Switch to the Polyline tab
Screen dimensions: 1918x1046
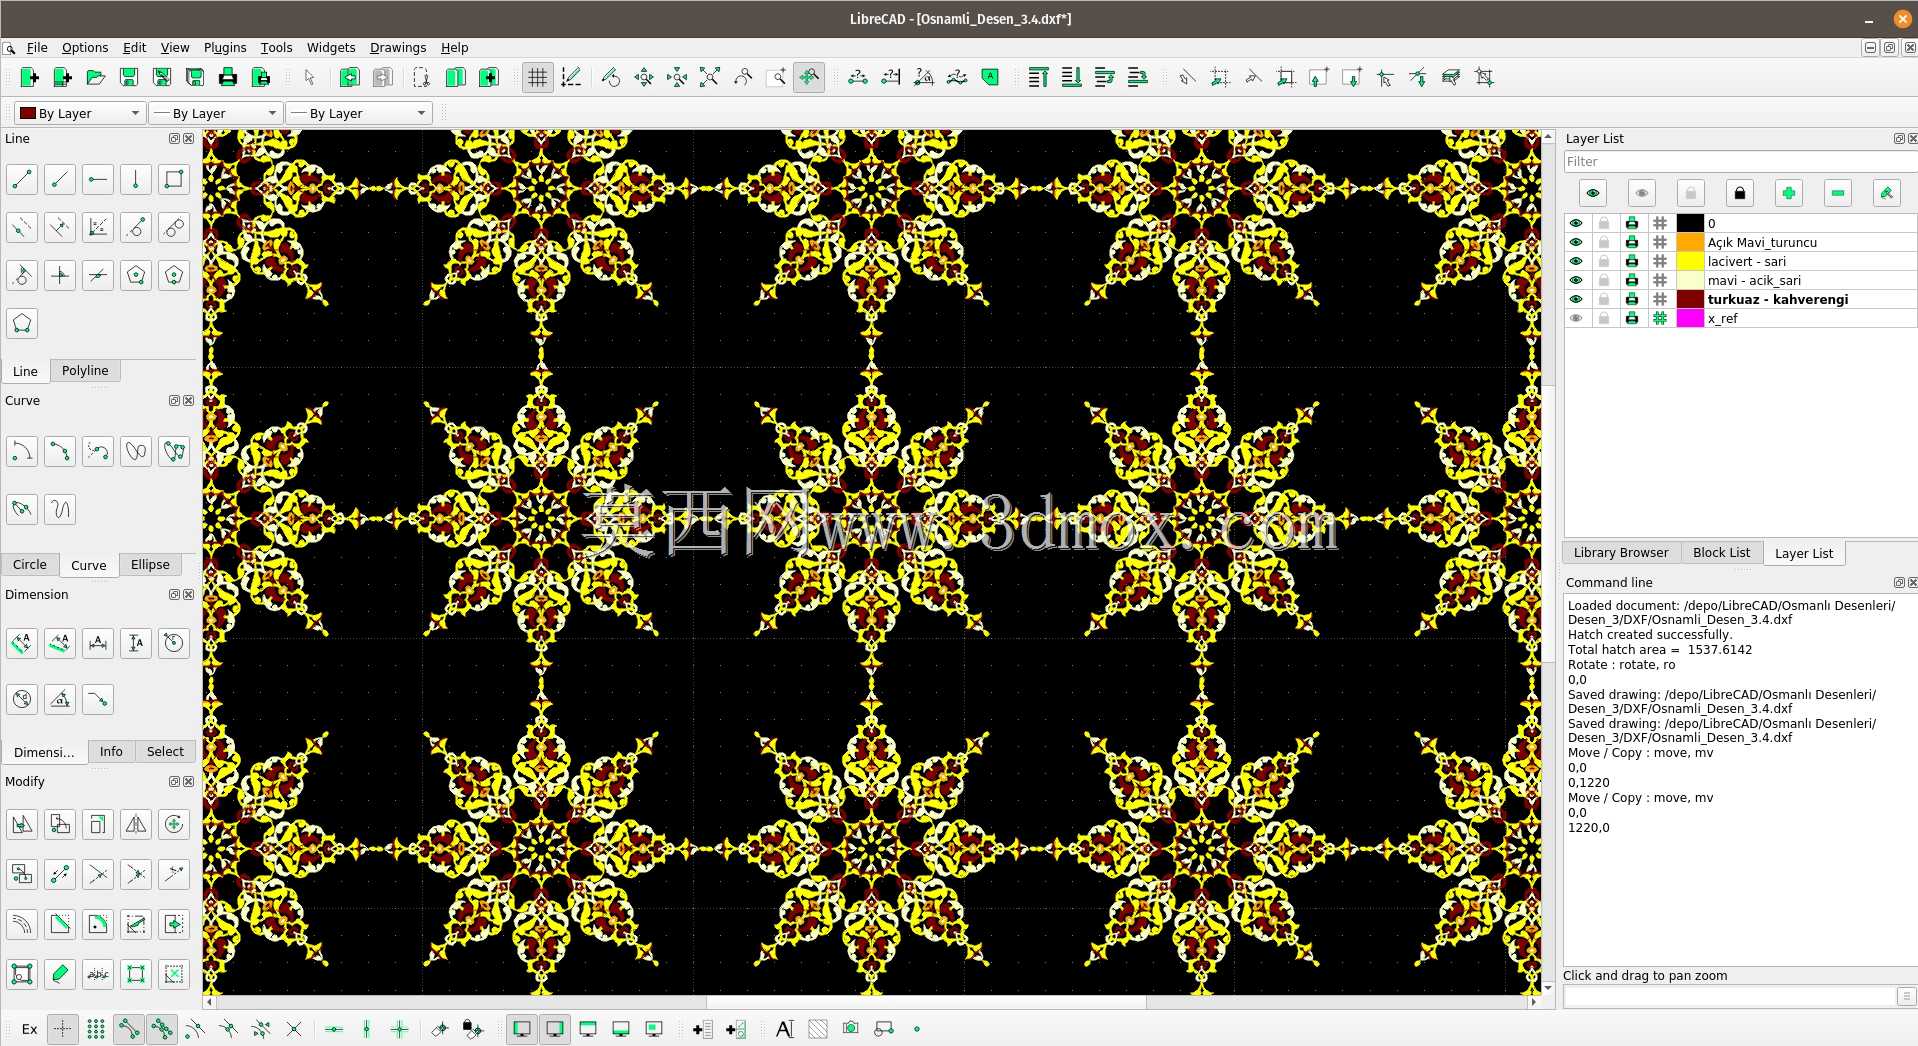85,370
